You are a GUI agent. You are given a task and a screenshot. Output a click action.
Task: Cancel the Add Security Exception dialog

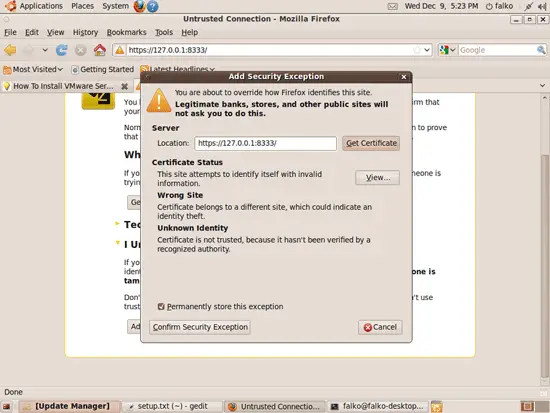[x=380, y=327]
